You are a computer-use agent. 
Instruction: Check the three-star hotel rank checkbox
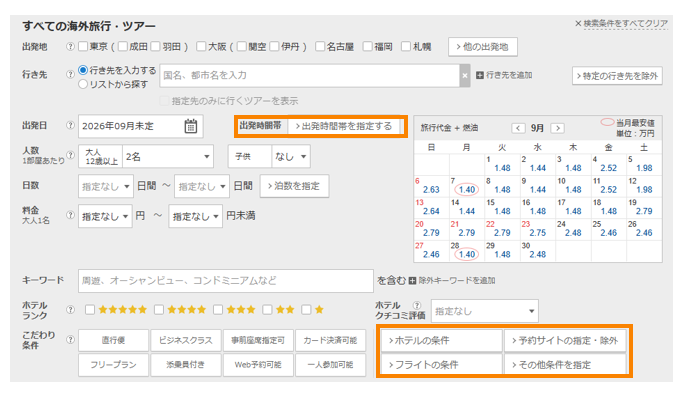pos(218,310)
